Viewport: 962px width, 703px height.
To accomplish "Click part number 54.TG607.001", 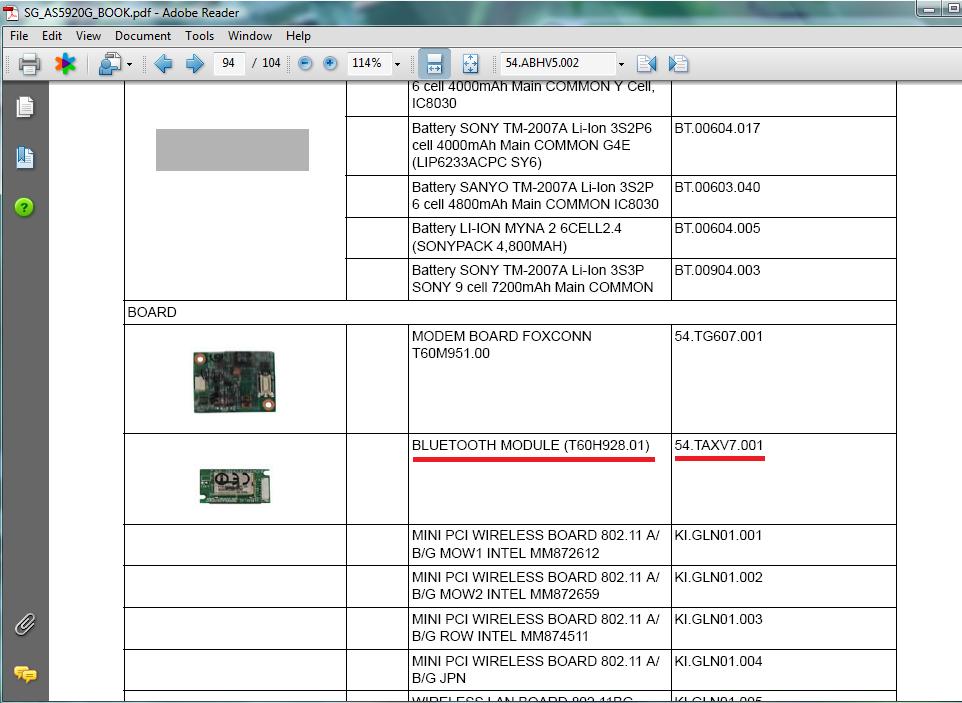I will (x=718, y=336).
